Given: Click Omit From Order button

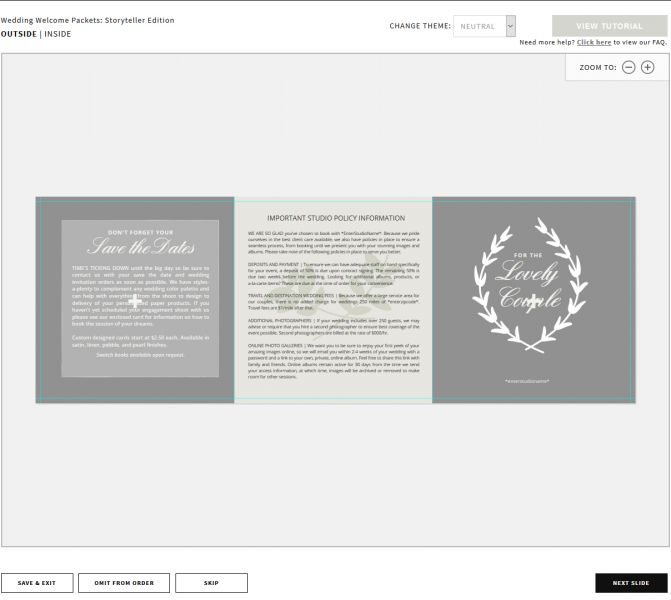Looking at the screenshot, I should [124, 583].
